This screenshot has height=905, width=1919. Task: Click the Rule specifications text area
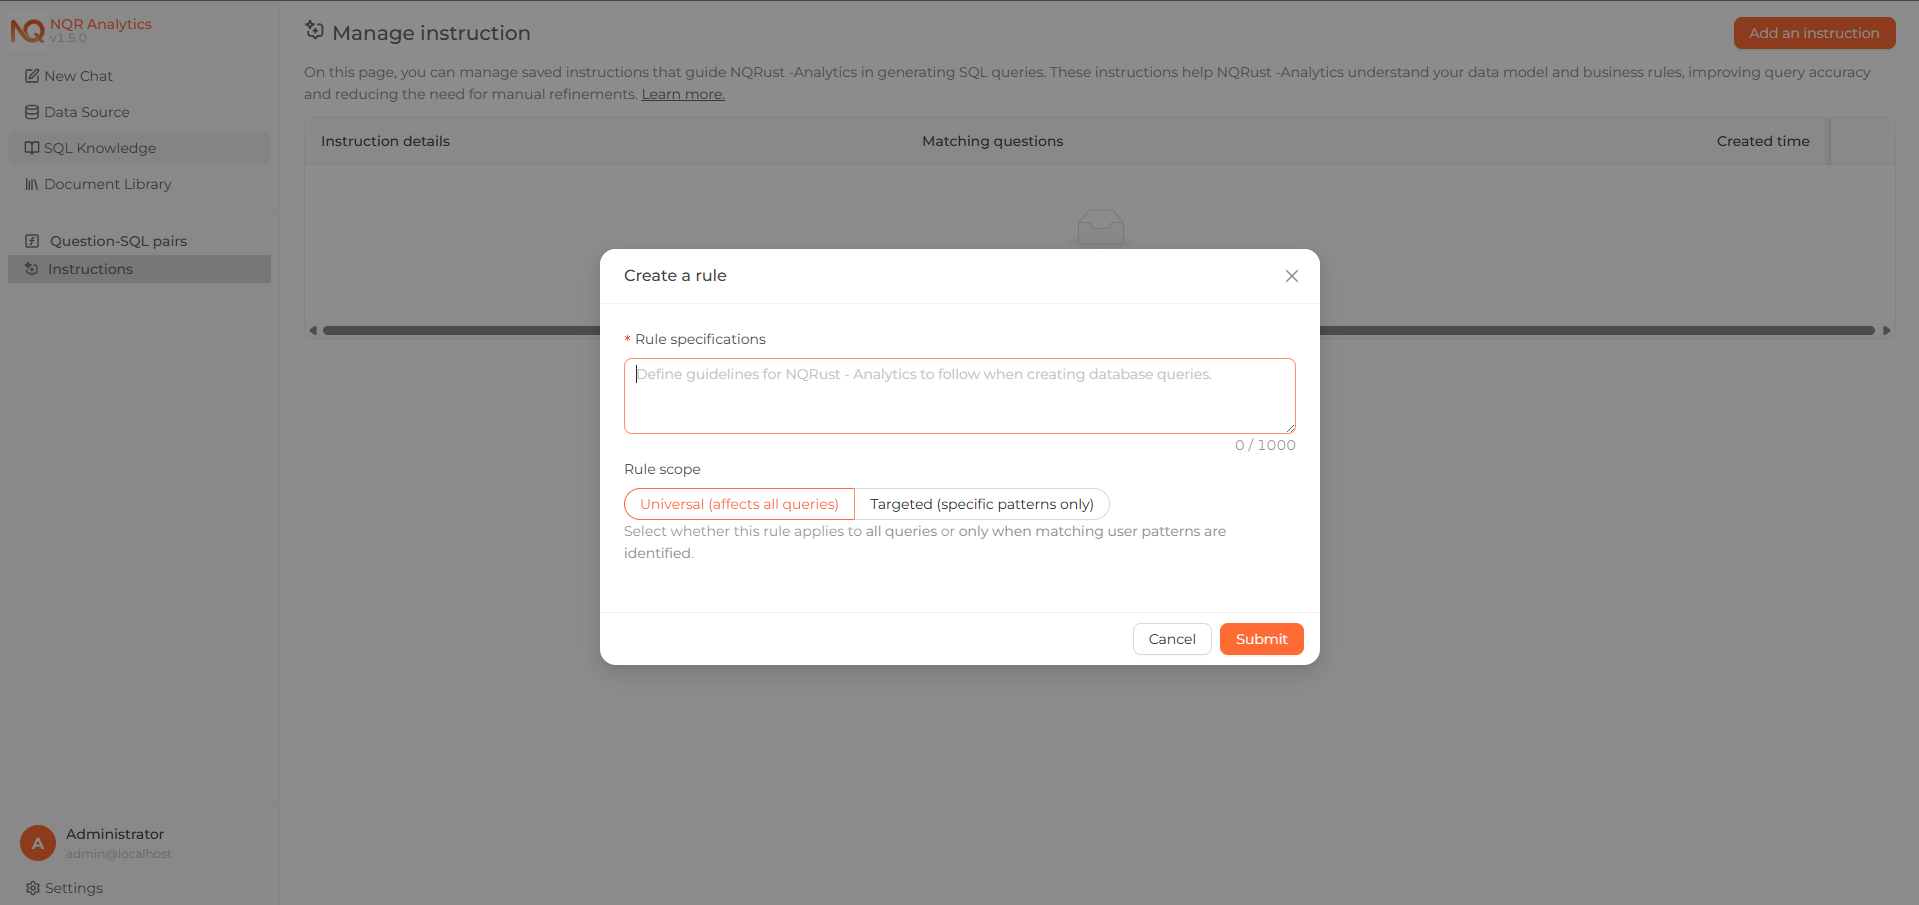960,396
